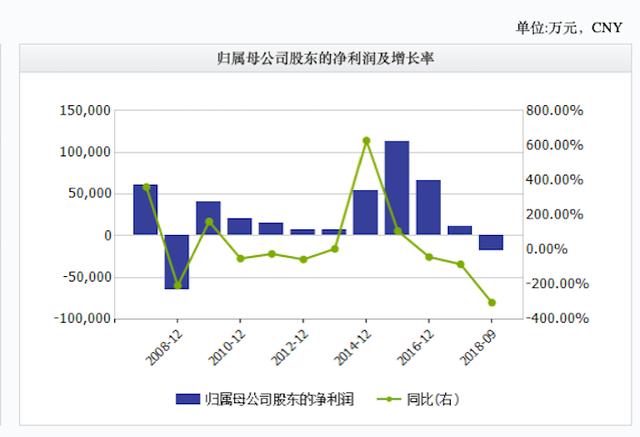This screenshot has height=437, width=640.
Task: Select the green point at 2016-12
Action: click(x=429, y=257)
